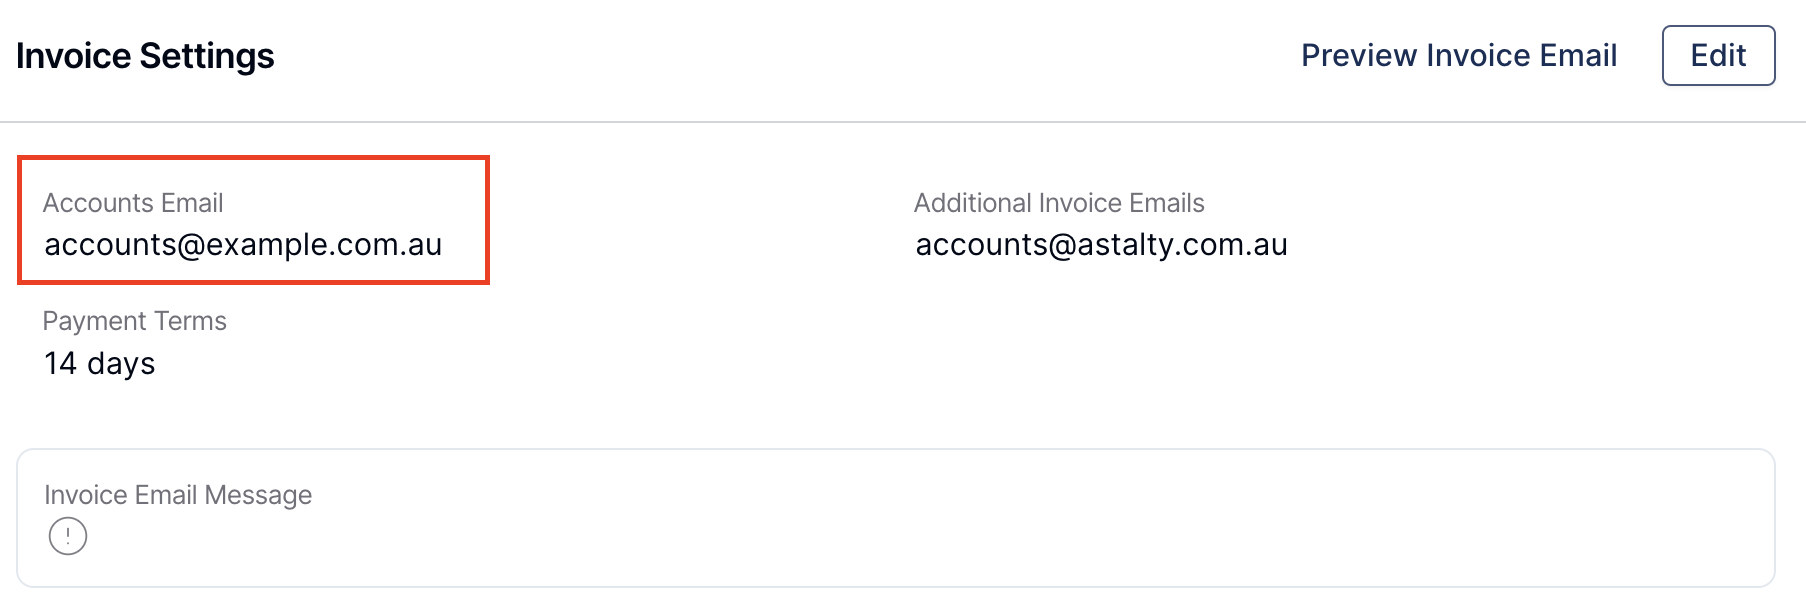
Task: Click the word Settings in the page heading
Action: coord(207,56)
